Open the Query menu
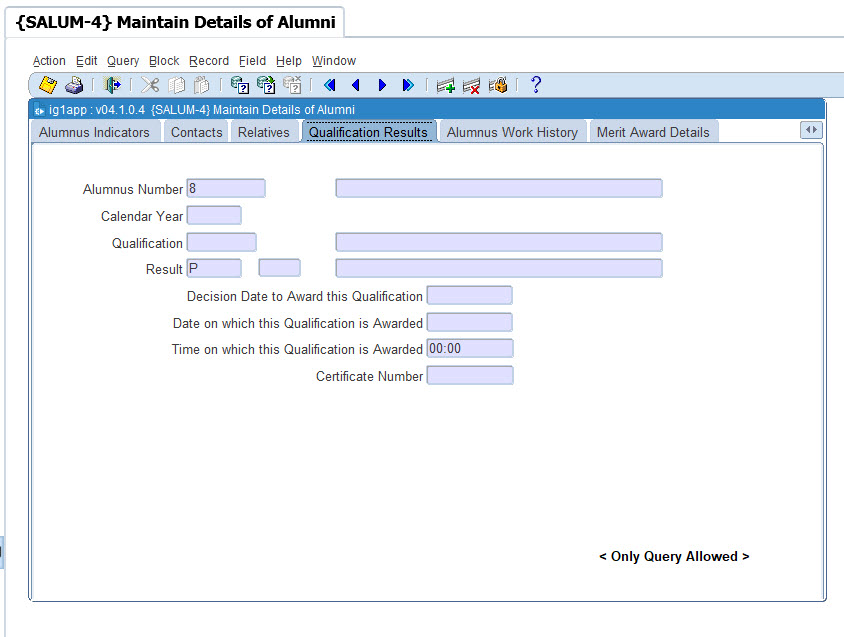Image resolution: width=844 pixels, height=637 pixels. tap(123, 61)
